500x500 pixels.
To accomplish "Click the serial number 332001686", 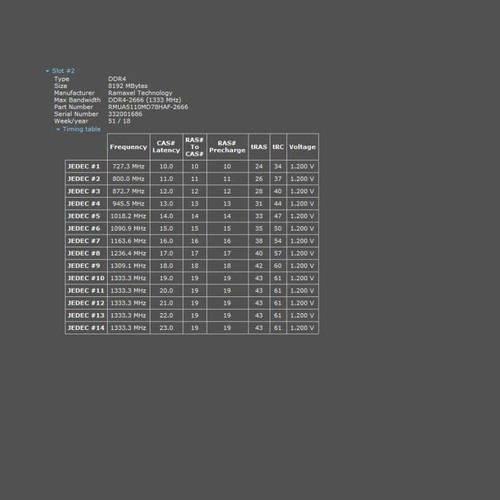I will click(x=125, y=114).
